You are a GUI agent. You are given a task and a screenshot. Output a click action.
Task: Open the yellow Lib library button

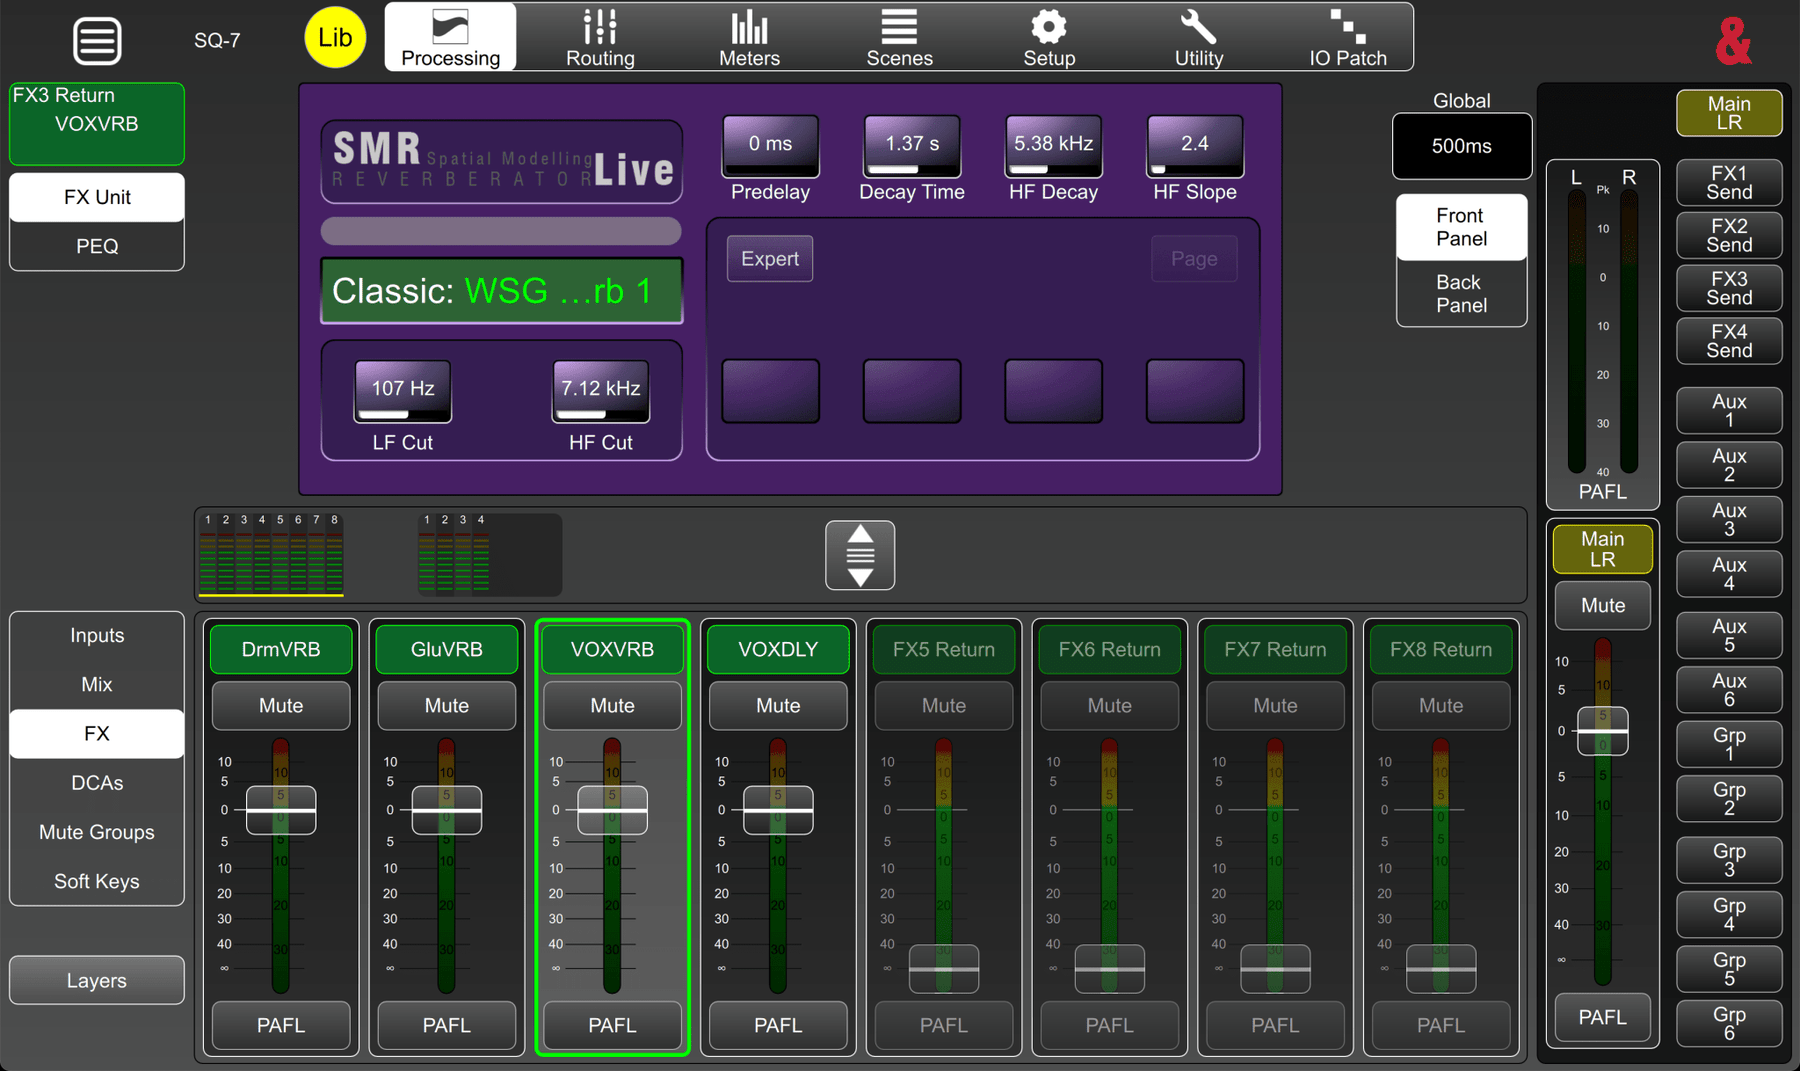[335, 38]
